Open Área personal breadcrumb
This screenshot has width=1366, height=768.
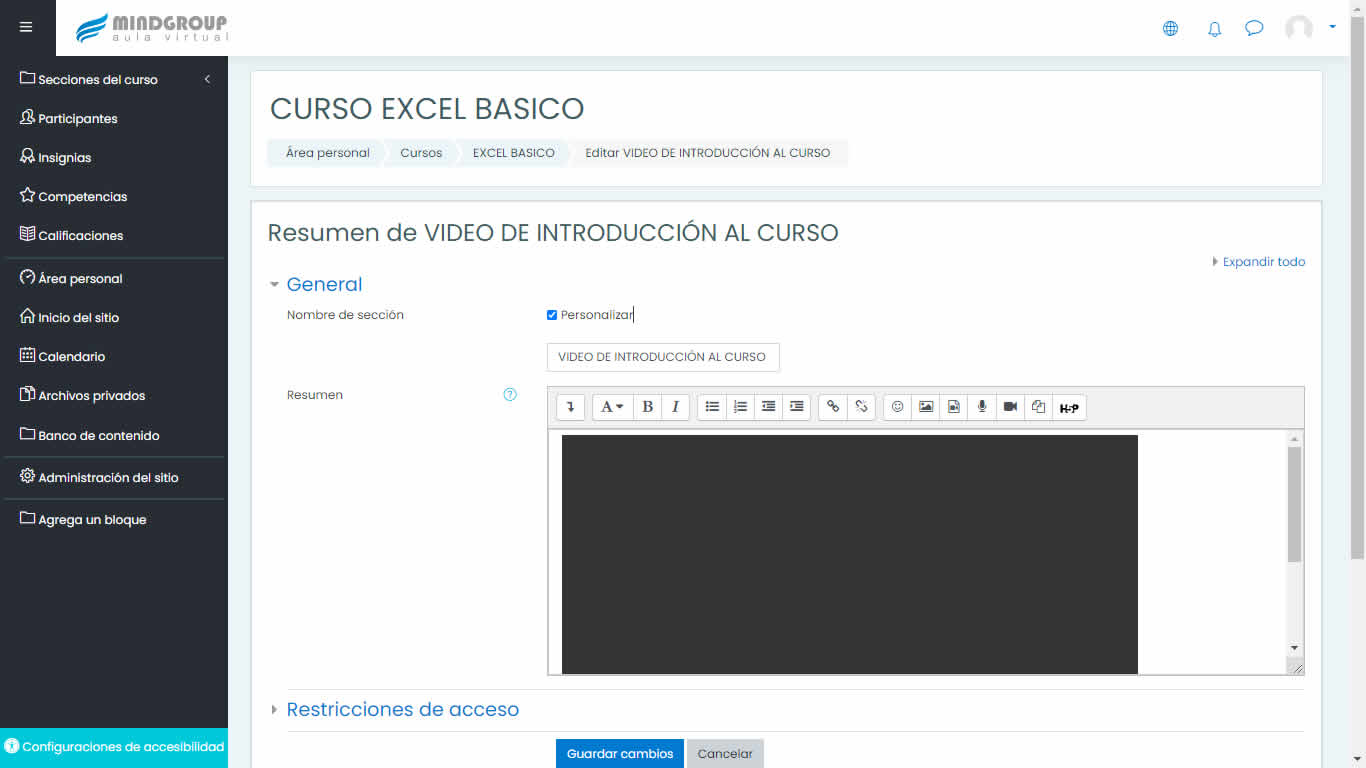[x=327, y=153]
